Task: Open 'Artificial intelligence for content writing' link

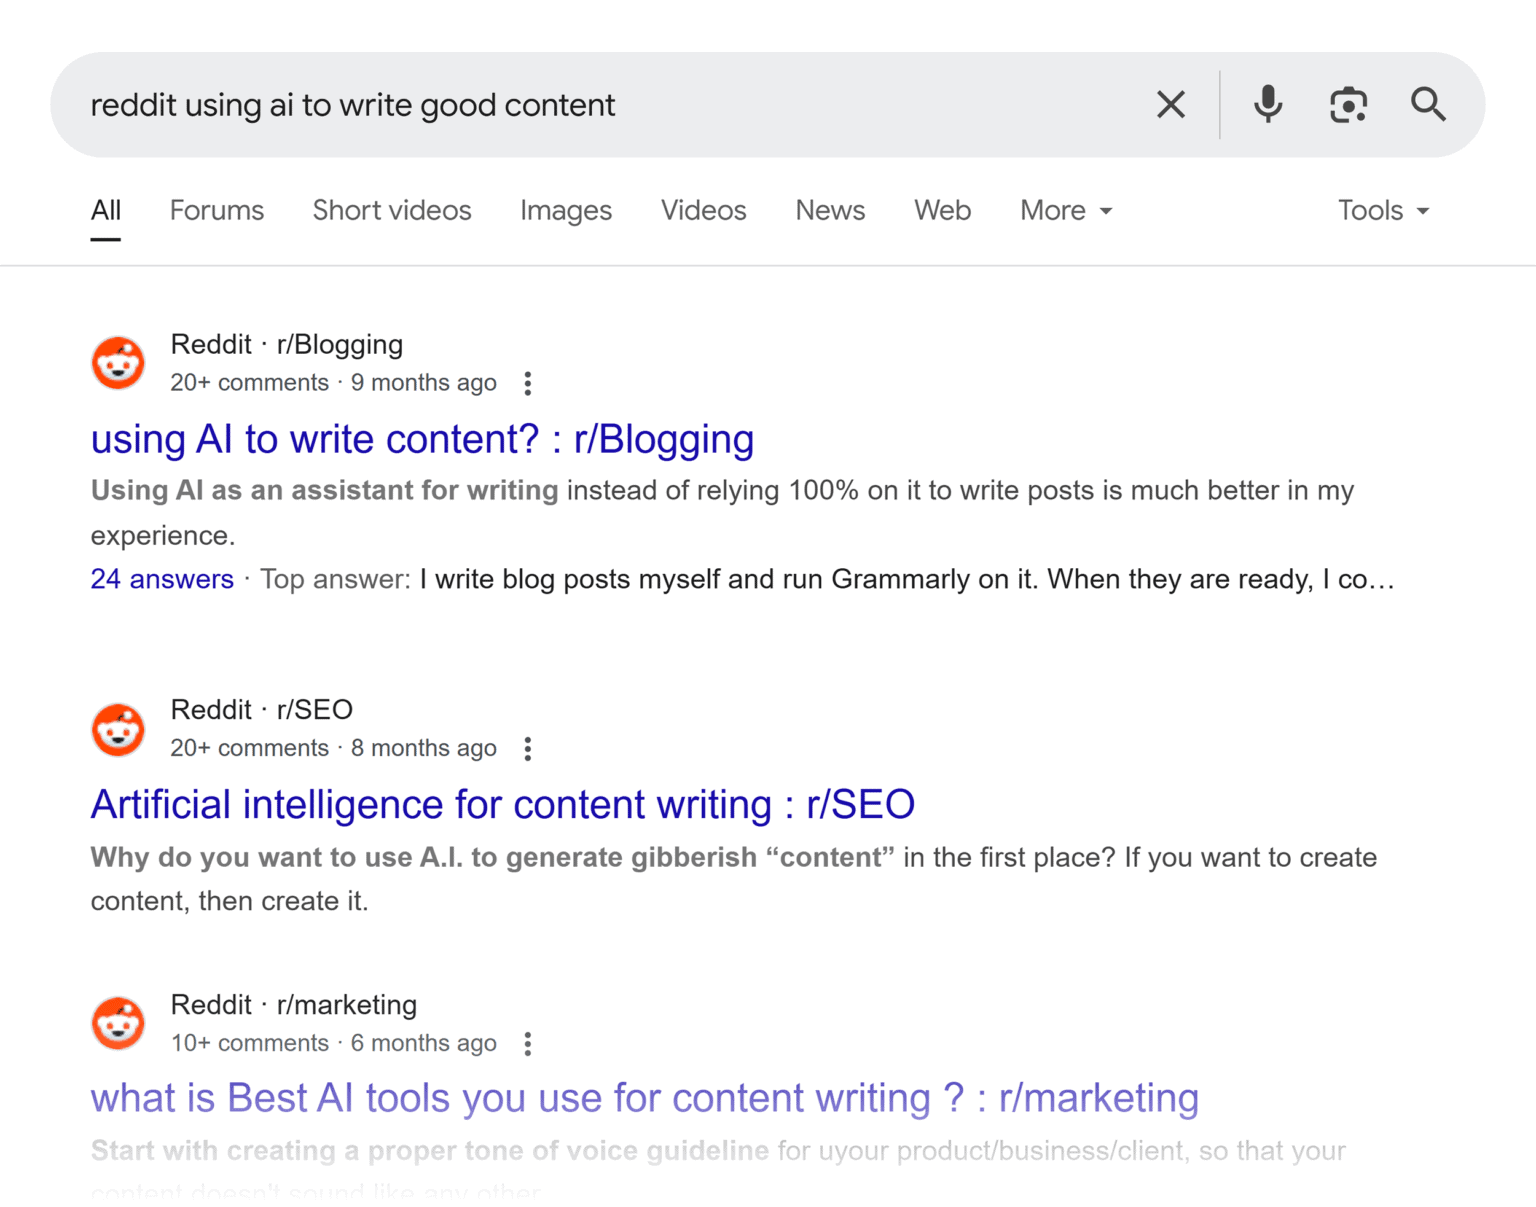Action: (x=502, y=805)
